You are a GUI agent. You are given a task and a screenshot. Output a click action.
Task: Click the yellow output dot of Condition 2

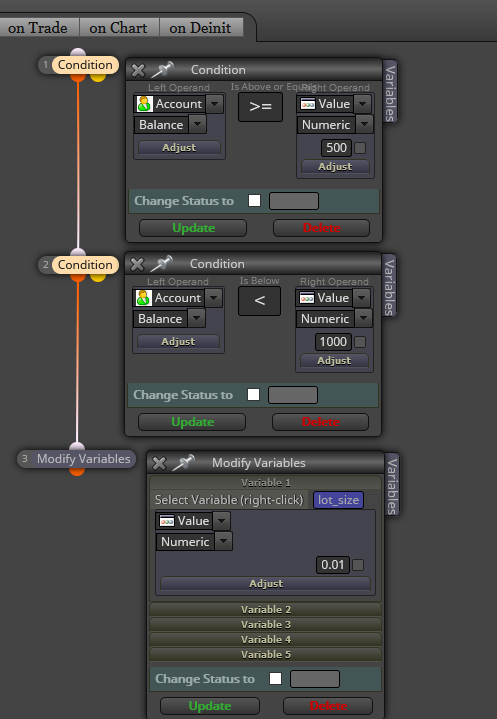click(x=98, y=277)
